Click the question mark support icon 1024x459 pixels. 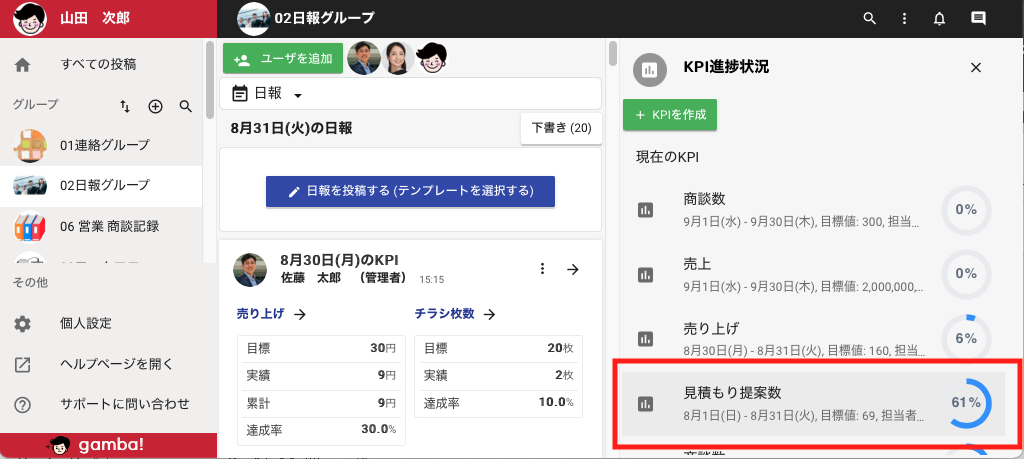point(23,405)
